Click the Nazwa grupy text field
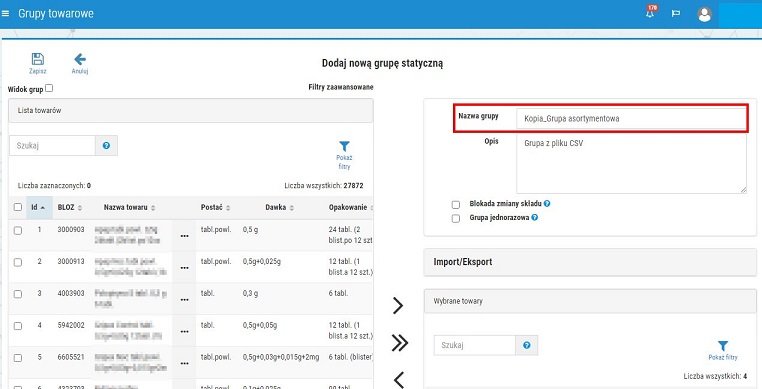 [x=631, y=118]
